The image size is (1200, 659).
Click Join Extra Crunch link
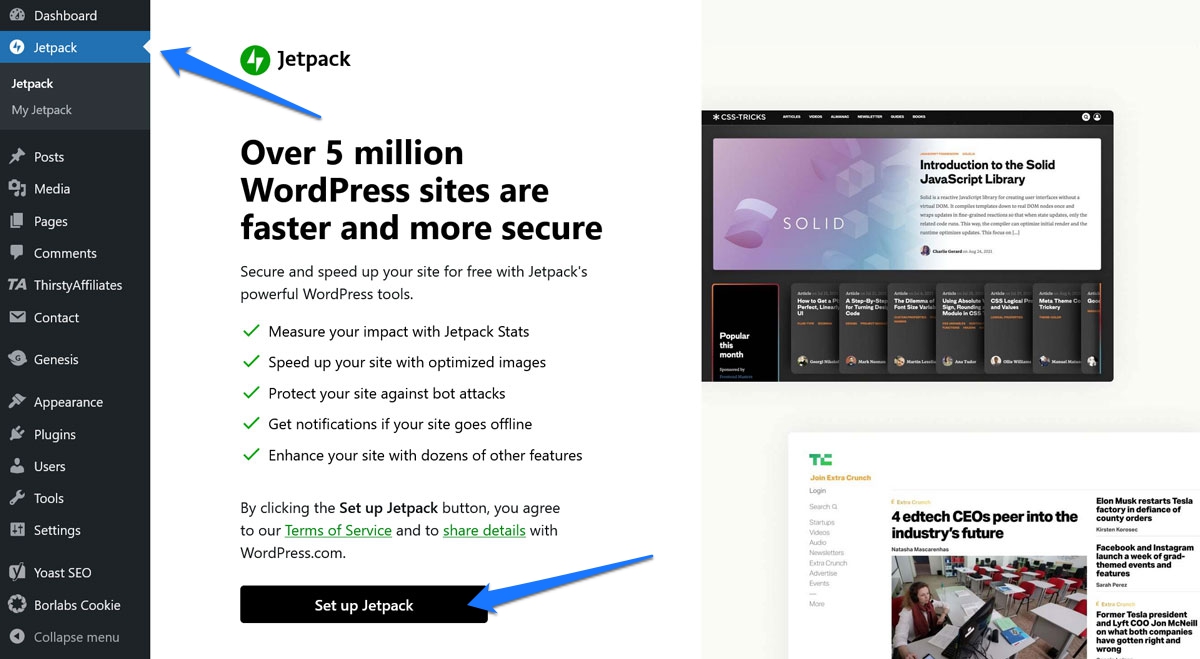[840, 478]
